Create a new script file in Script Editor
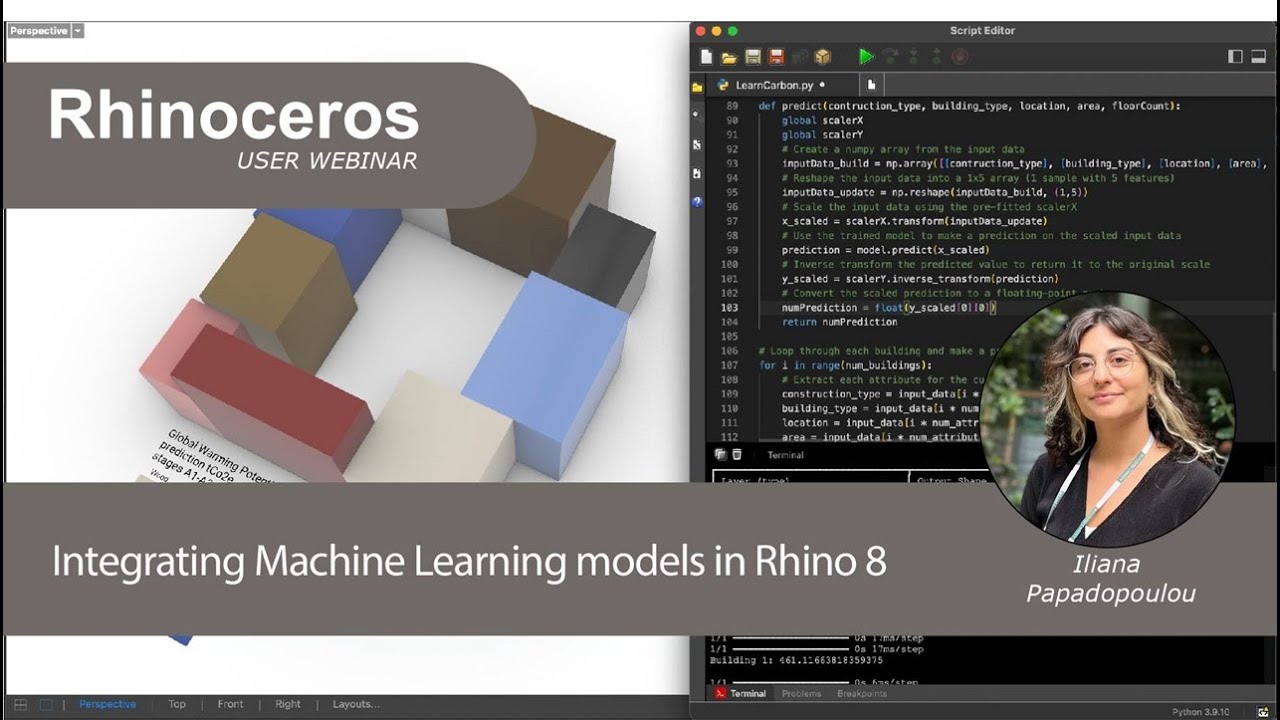This screenshot has width=1280, height=720. click(707, 57)
